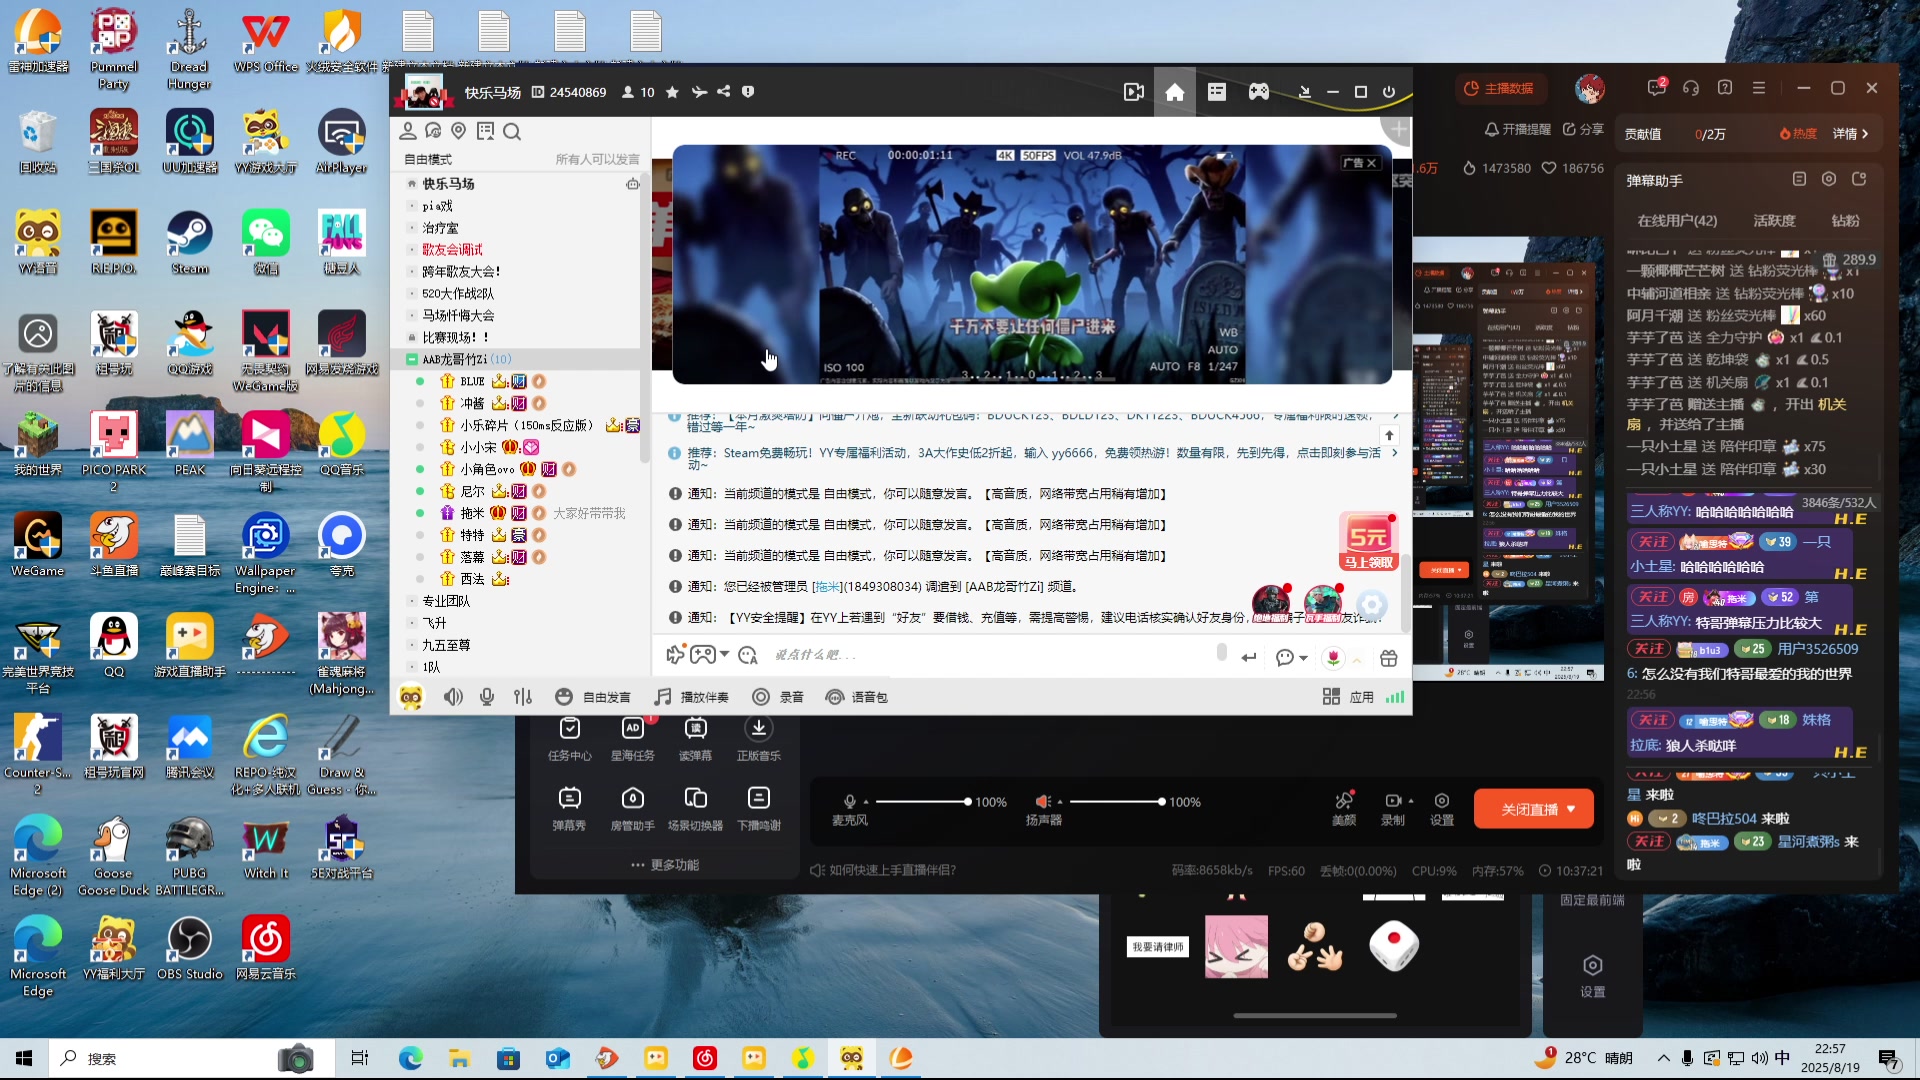Screen dimensions: 1920x1080
Task: Toggle 播放伴奏 accompaniment playback
Action: pyautogui.click(x=691, y=697)
